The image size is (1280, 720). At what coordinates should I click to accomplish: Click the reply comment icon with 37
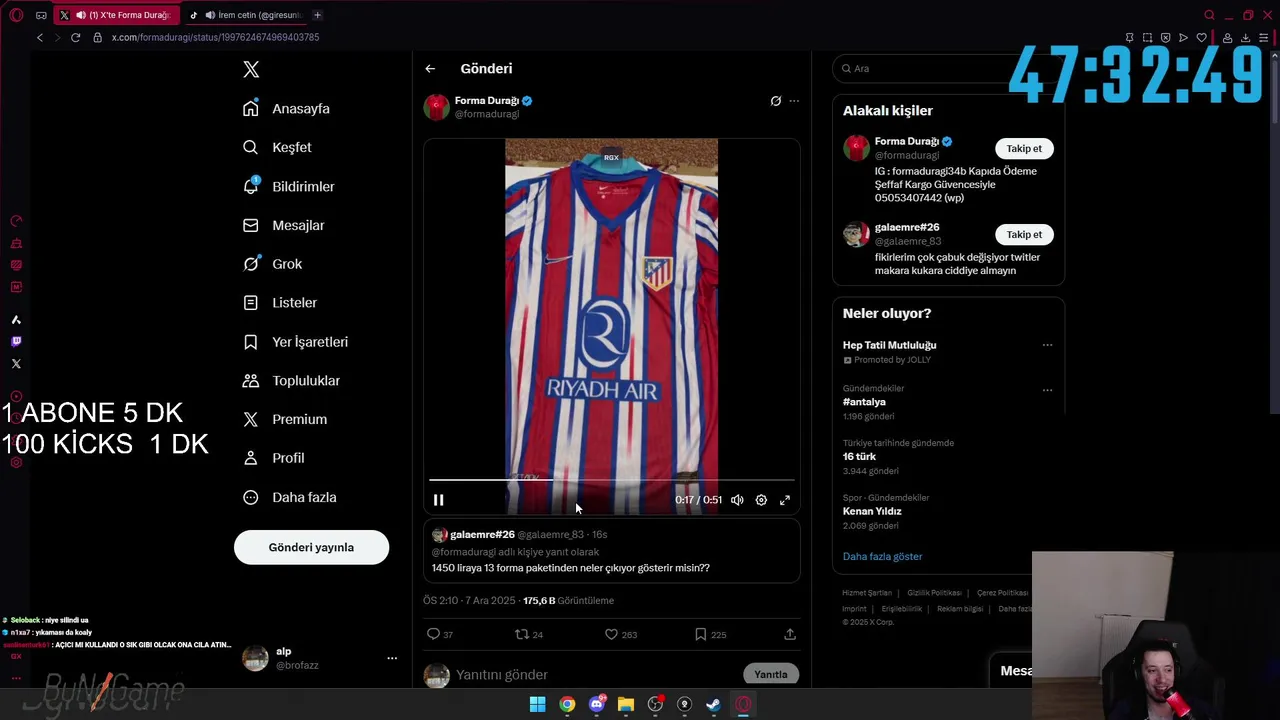tap(440, 634)
